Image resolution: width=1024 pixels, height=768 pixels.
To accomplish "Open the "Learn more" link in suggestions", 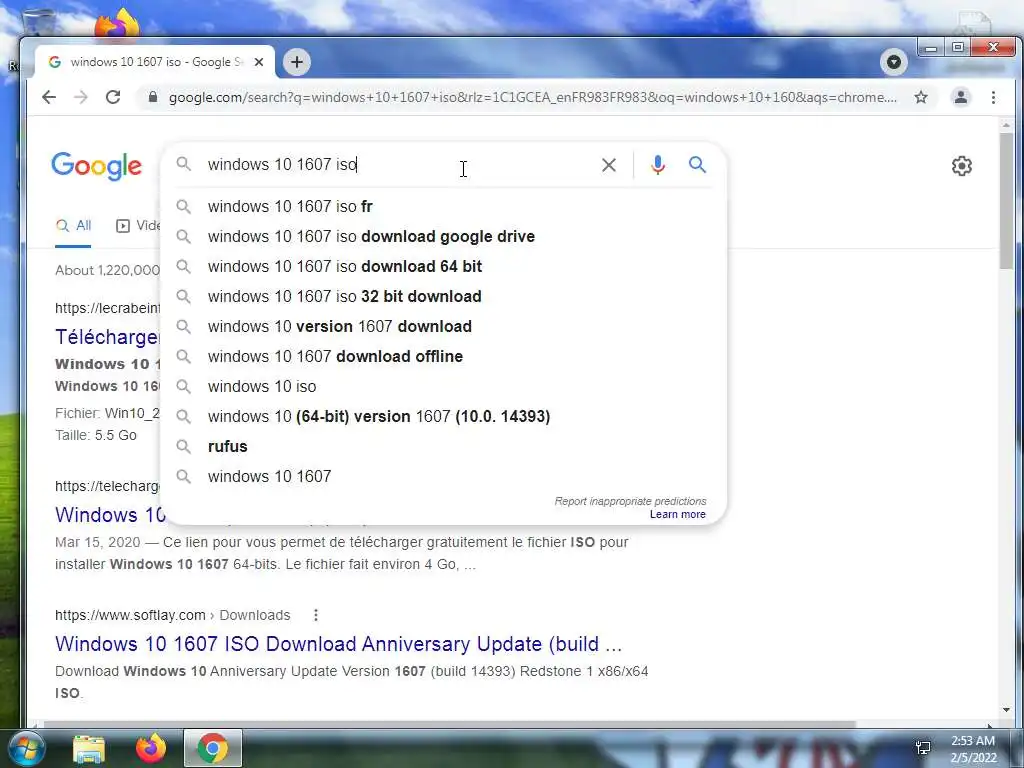I will (677, 515).
